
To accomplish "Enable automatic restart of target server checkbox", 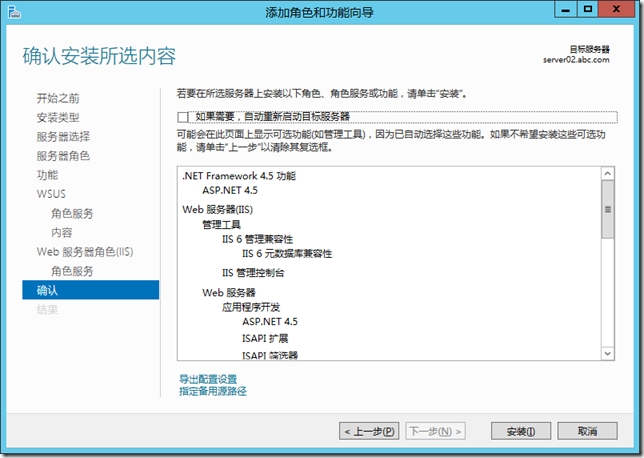I will click(182, 117).
